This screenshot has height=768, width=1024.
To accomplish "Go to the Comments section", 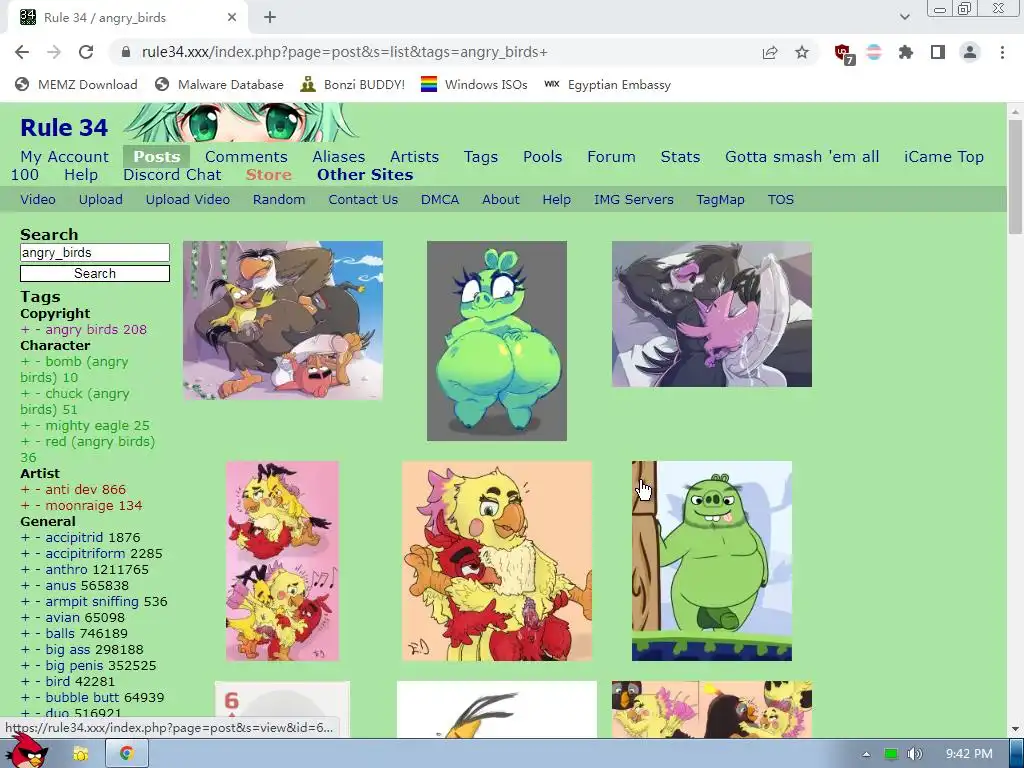I will (246, 157).
